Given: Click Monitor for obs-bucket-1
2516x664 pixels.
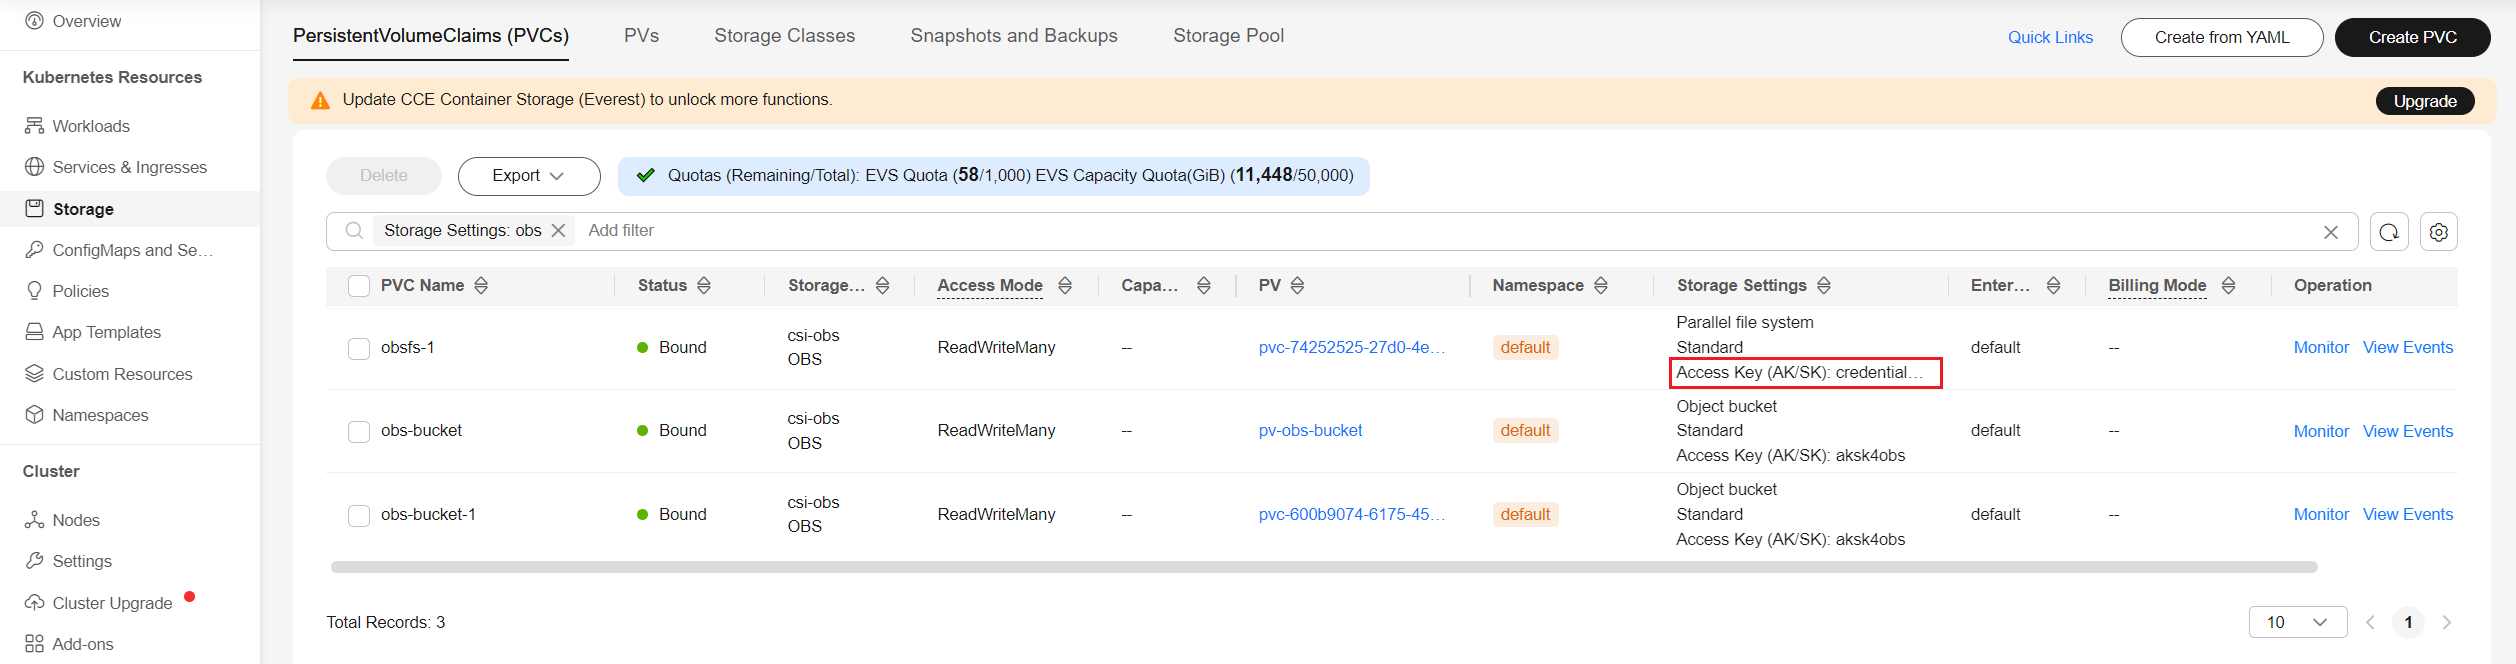Looking at the screenshot, I should pyautogui.click(x=2321, y=514).
